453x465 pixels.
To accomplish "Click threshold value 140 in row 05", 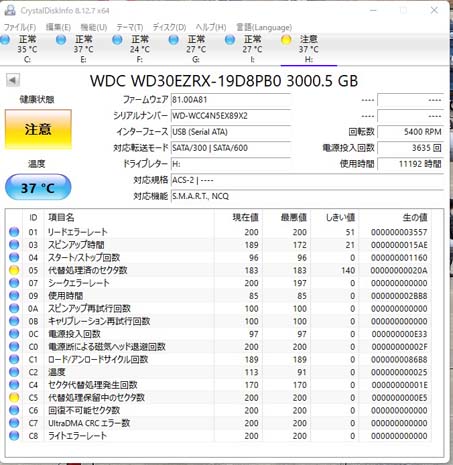I will click(348, 270).
